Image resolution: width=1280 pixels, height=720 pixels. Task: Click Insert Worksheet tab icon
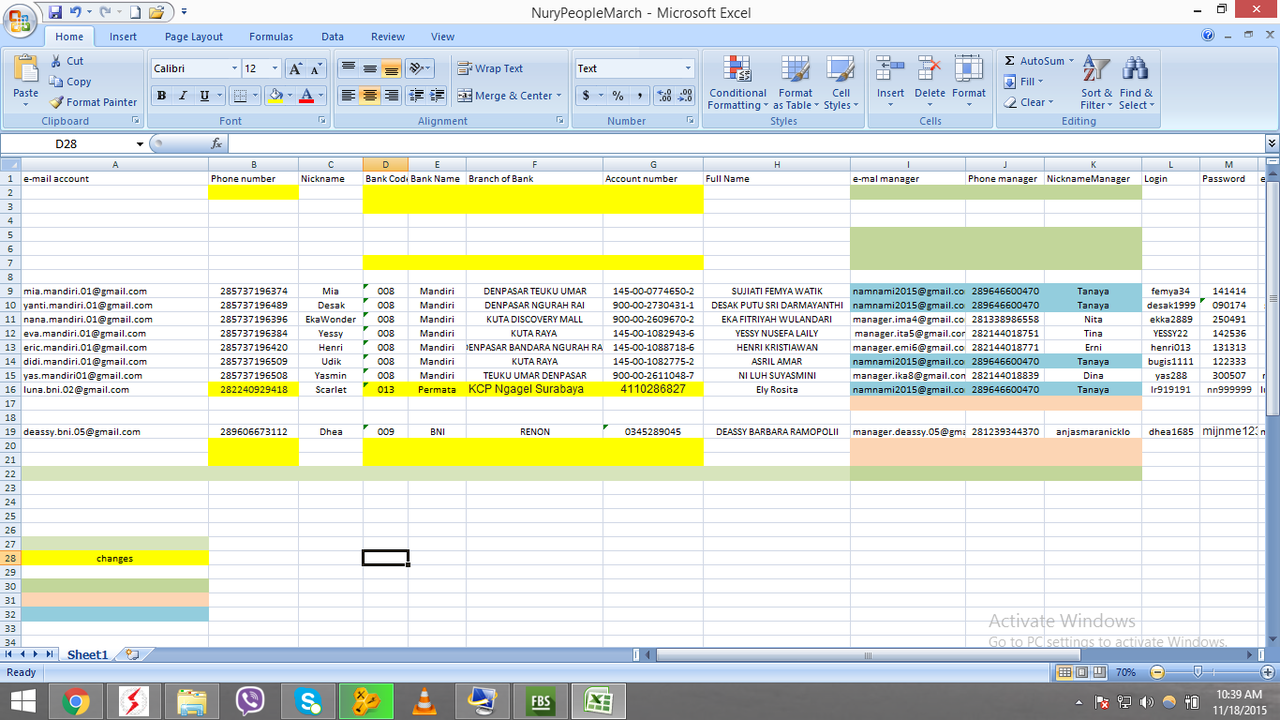(x=132, y=655)
